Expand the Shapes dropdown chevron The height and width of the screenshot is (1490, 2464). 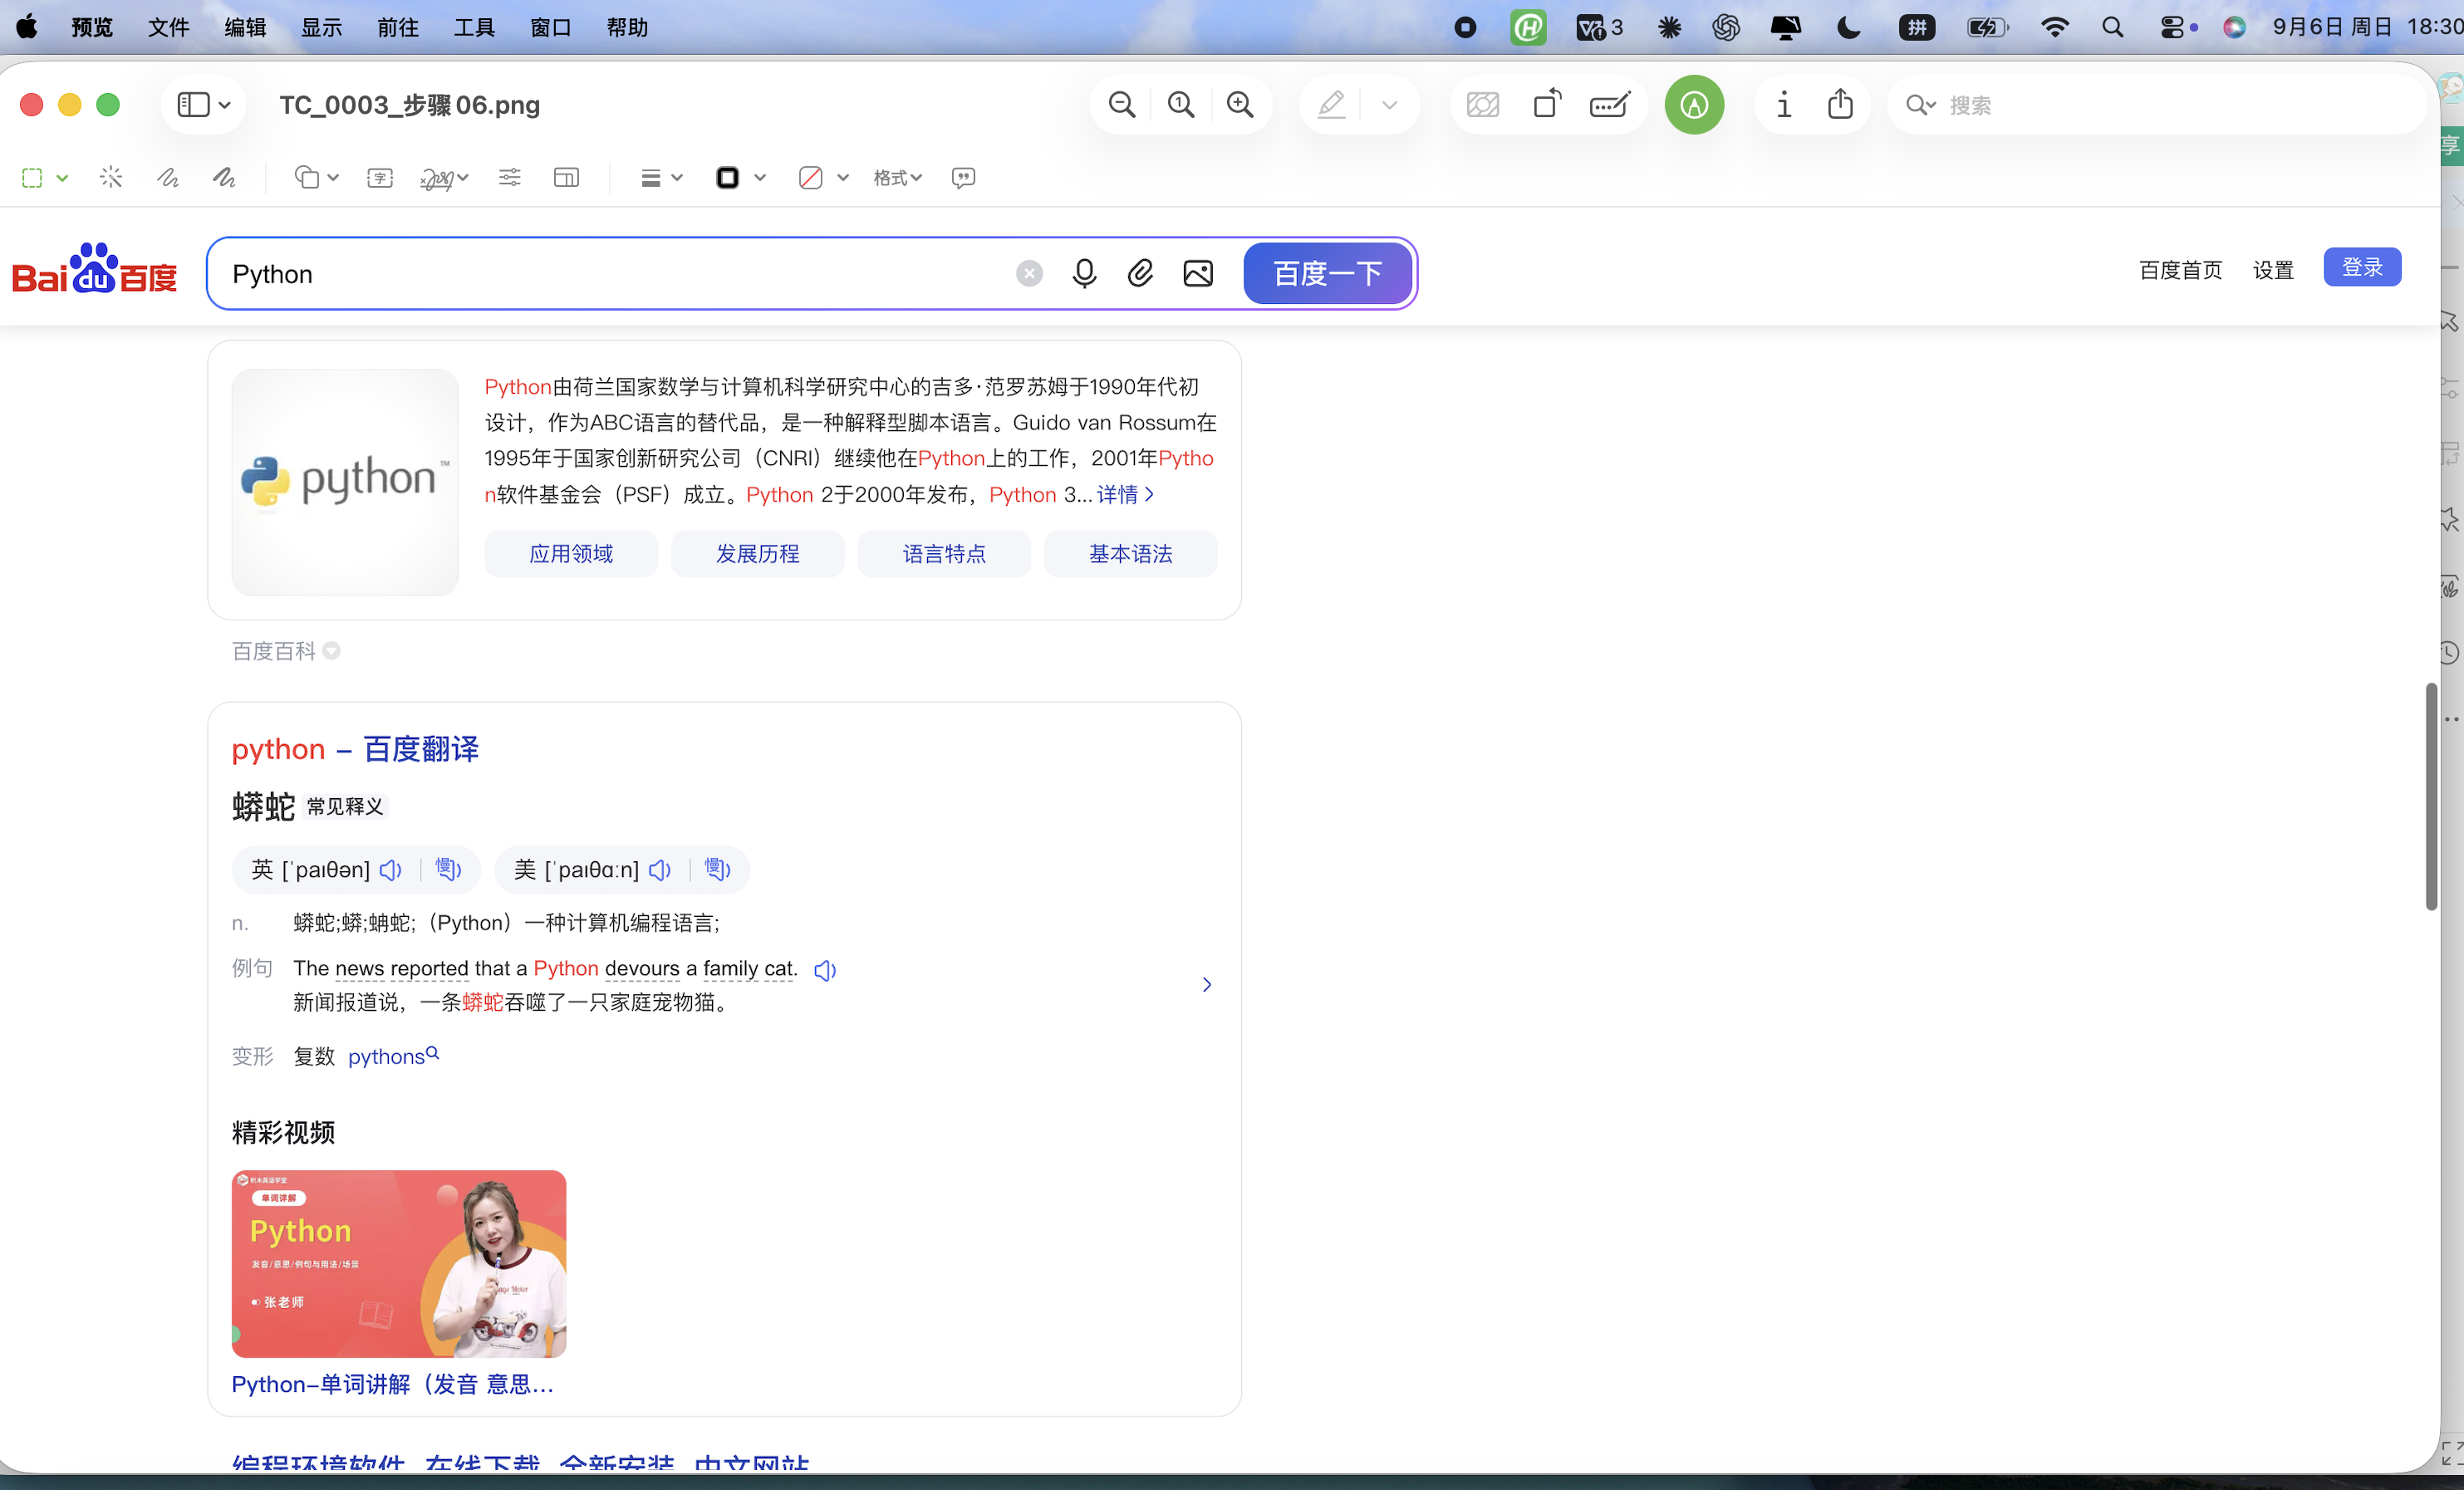coord(333,178)
